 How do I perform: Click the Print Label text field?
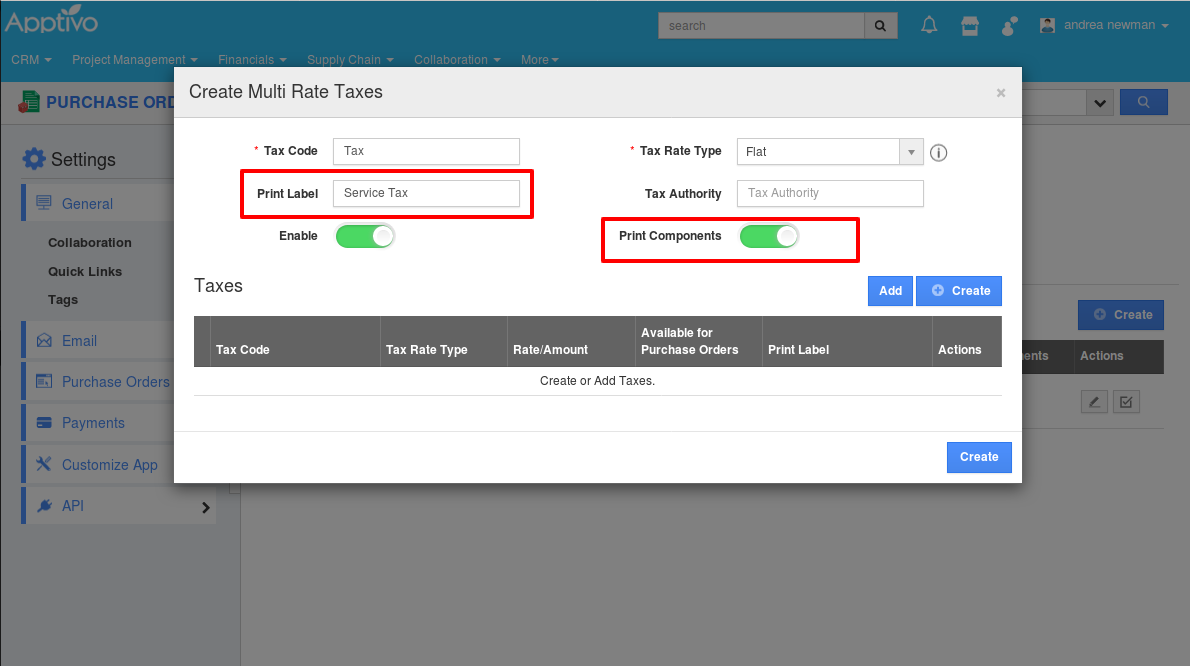[426, 193]
